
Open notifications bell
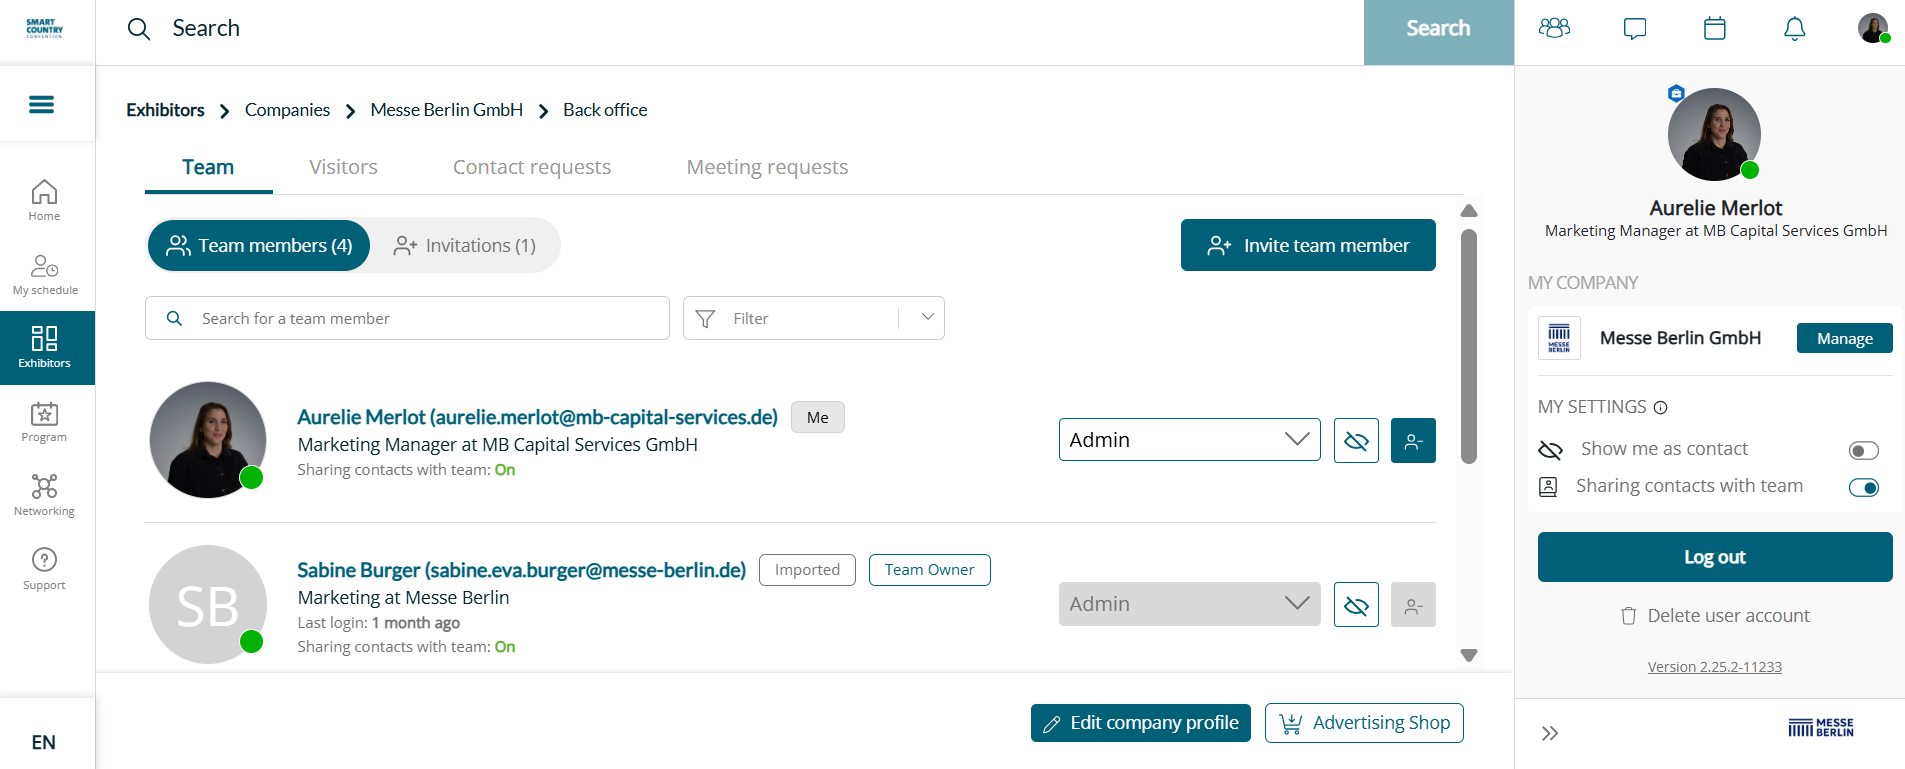click(x=1795, y=28)
